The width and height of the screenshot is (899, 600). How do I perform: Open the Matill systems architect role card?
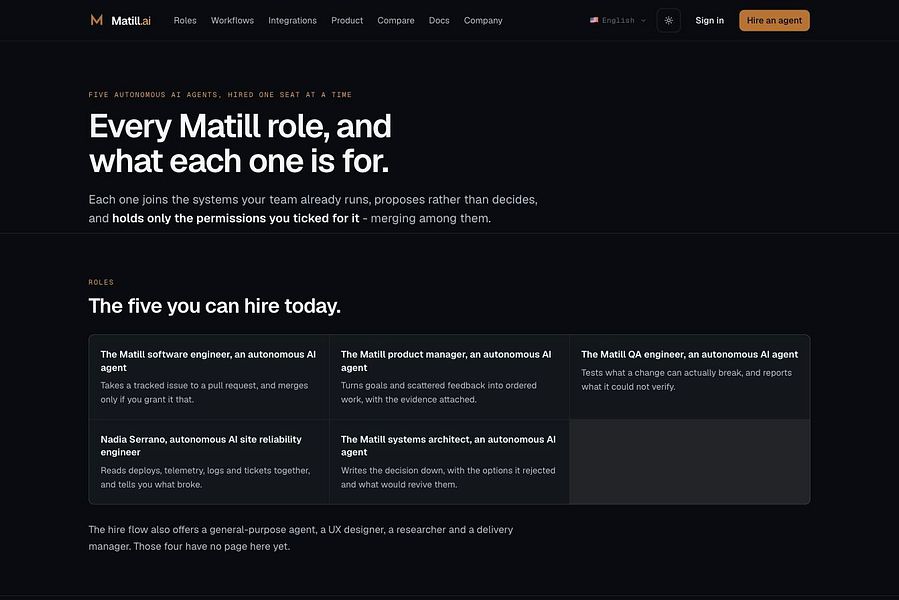pos(450,462)
